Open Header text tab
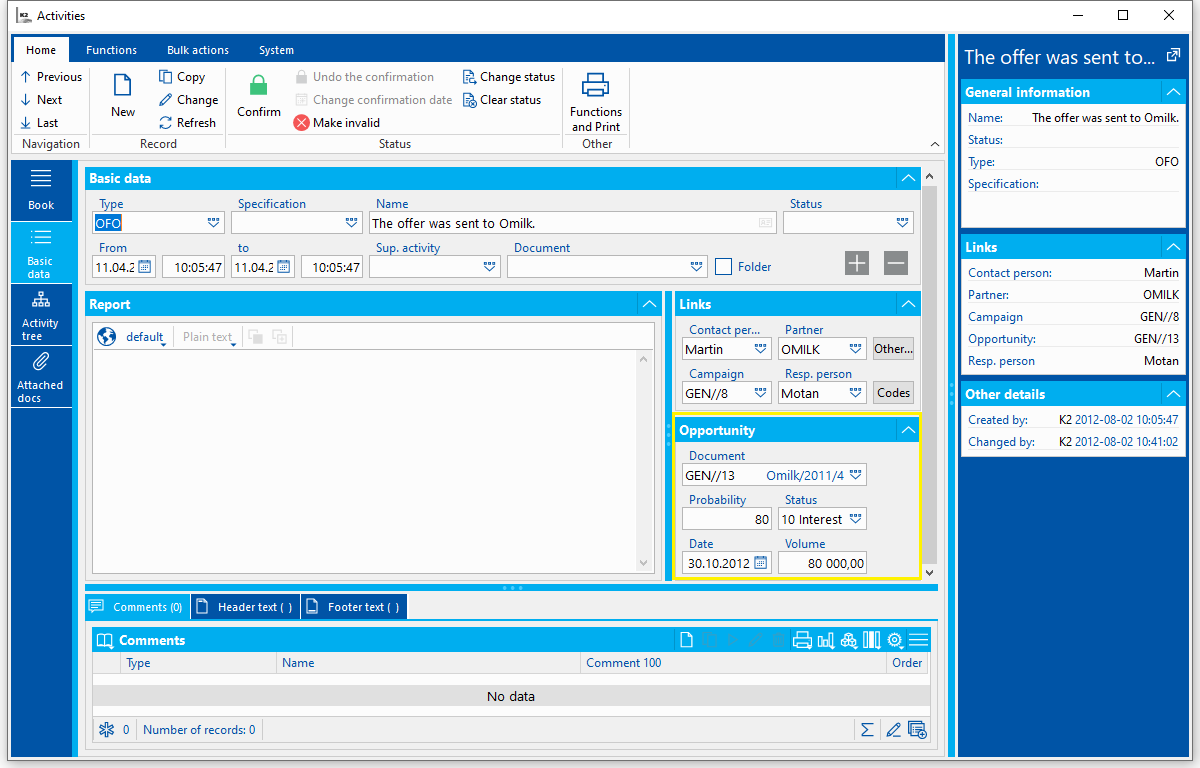Screen dimensions: 1200x768 click(x=246, y=607)
